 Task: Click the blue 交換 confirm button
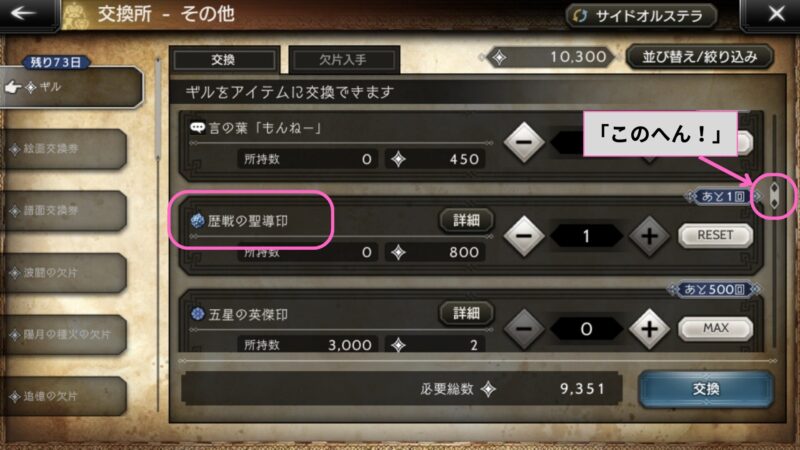(706, 389)
